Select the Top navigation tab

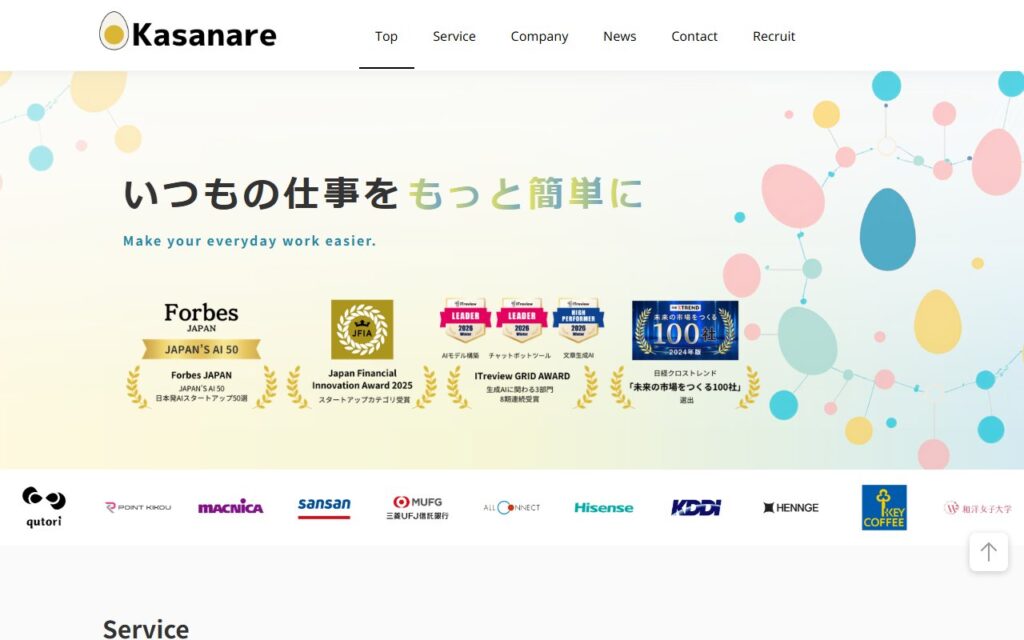[386, 36]
